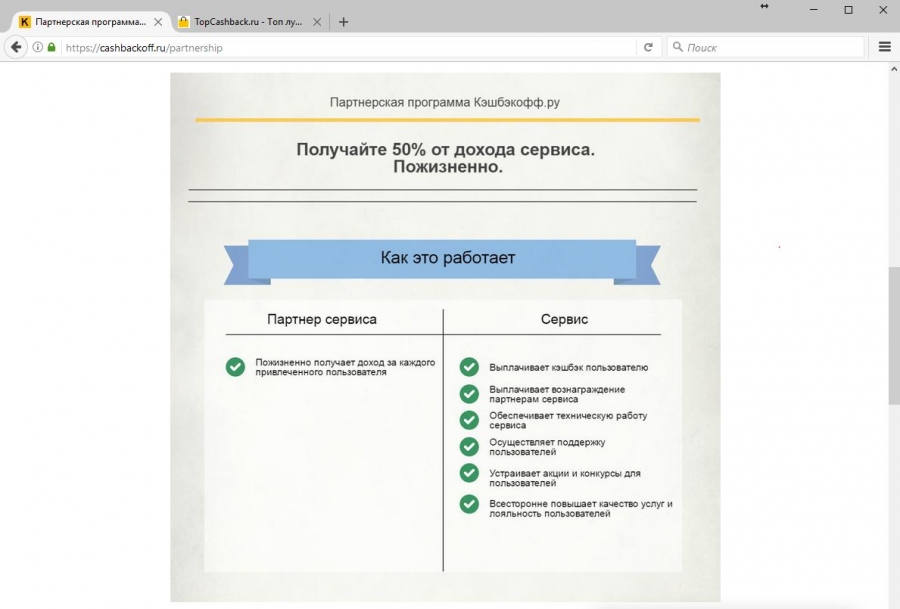Close the Партнерская программа tab
Image resolution: width=900 pixels, height=609 pixels.
158,22
